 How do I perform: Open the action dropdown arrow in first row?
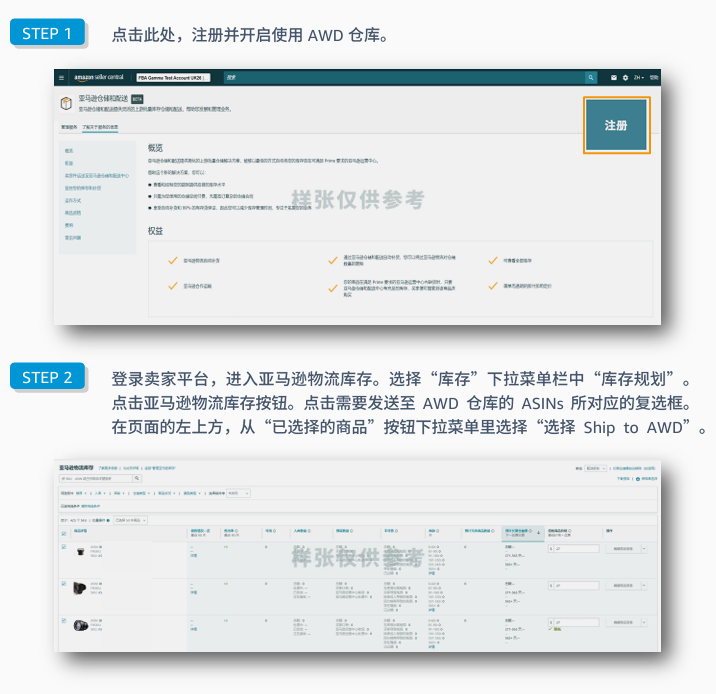click(x=644, y=548)
